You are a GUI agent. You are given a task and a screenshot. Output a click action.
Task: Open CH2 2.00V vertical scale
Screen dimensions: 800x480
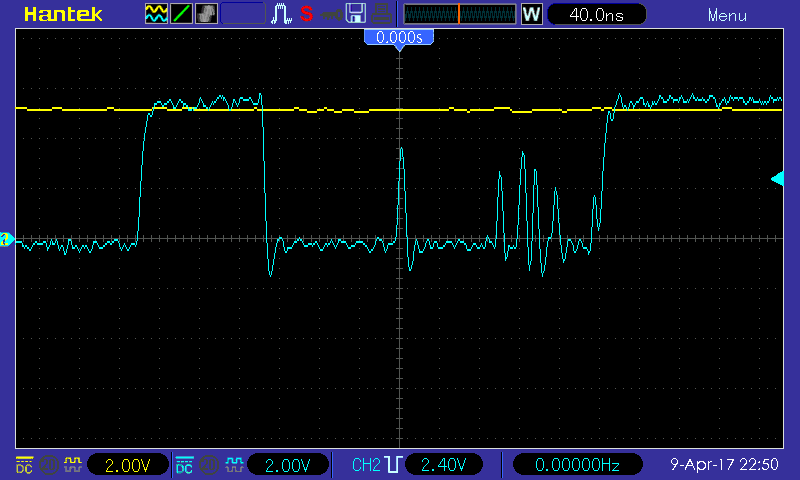pos(289,465)
